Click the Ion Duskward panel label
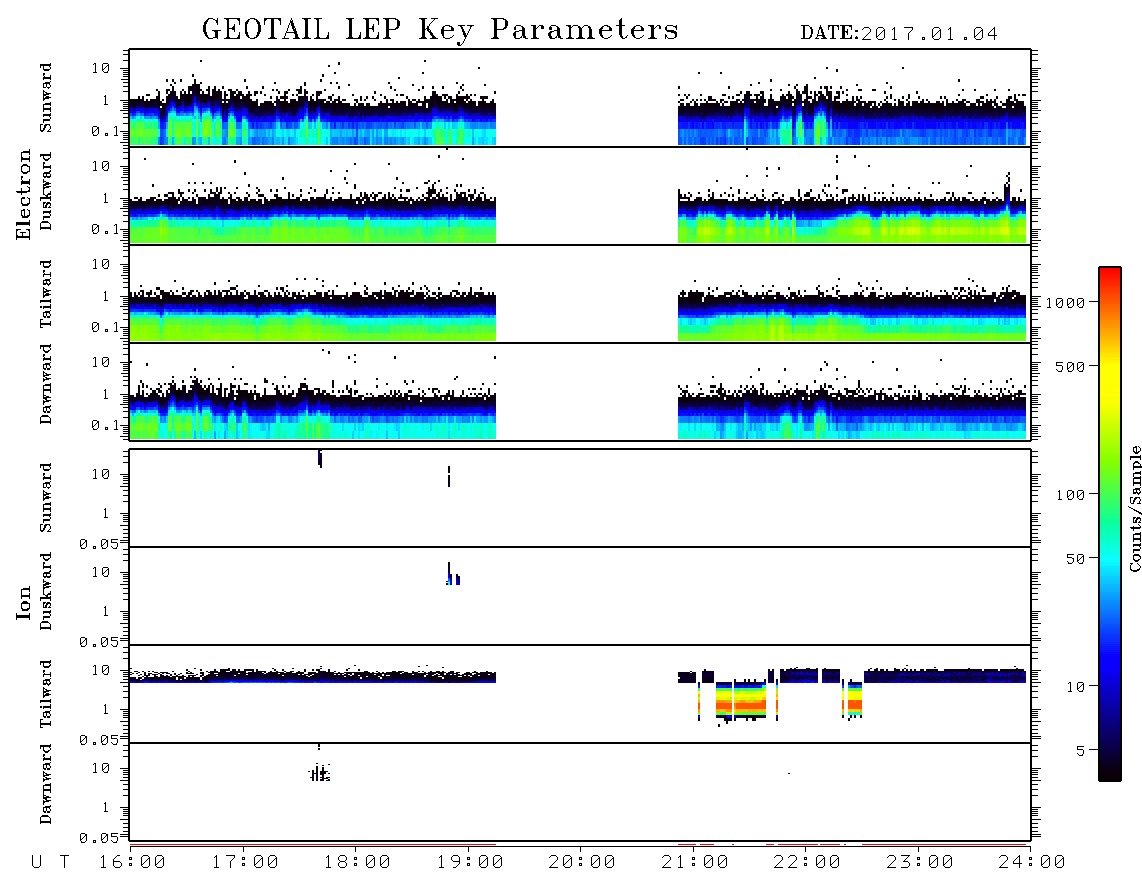 pyautogui.click(x=46, y=591)
